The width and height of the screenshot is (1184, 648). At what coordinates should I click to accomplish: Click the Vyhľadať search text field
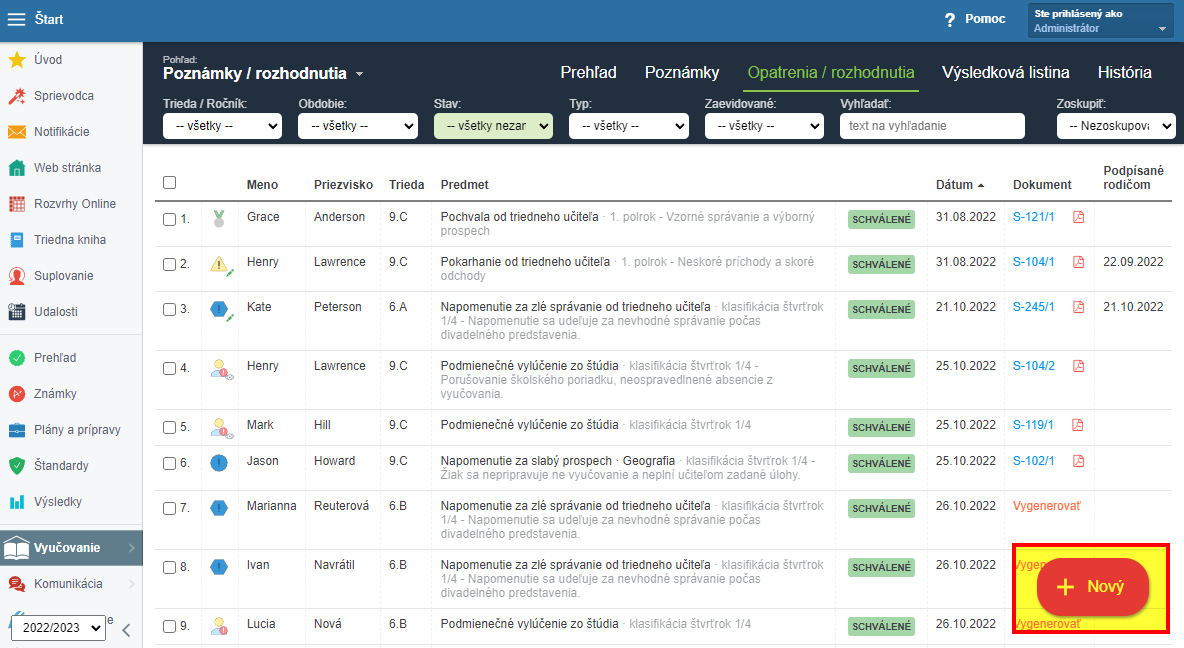[x=932, y=126]
